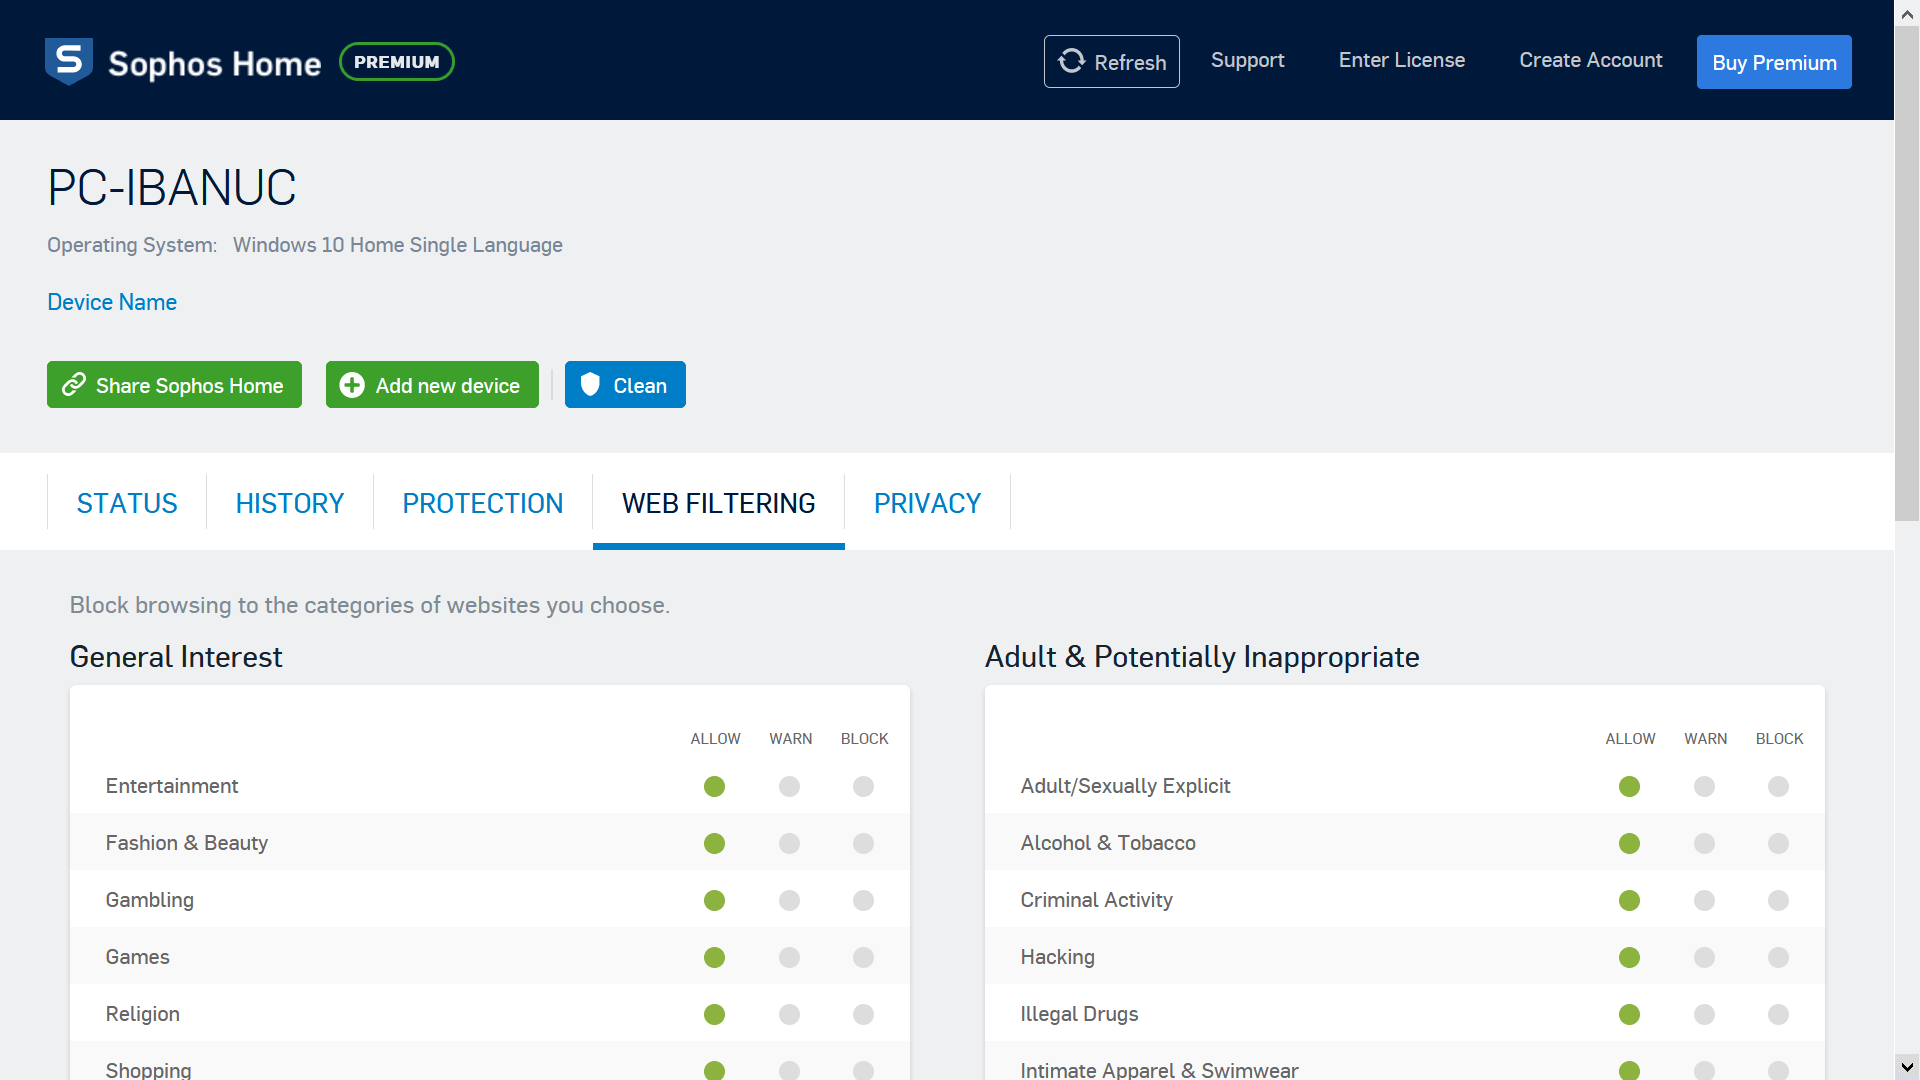
Task: Click the scrollbar down arrow
Action: [x=1907, y=1067]
